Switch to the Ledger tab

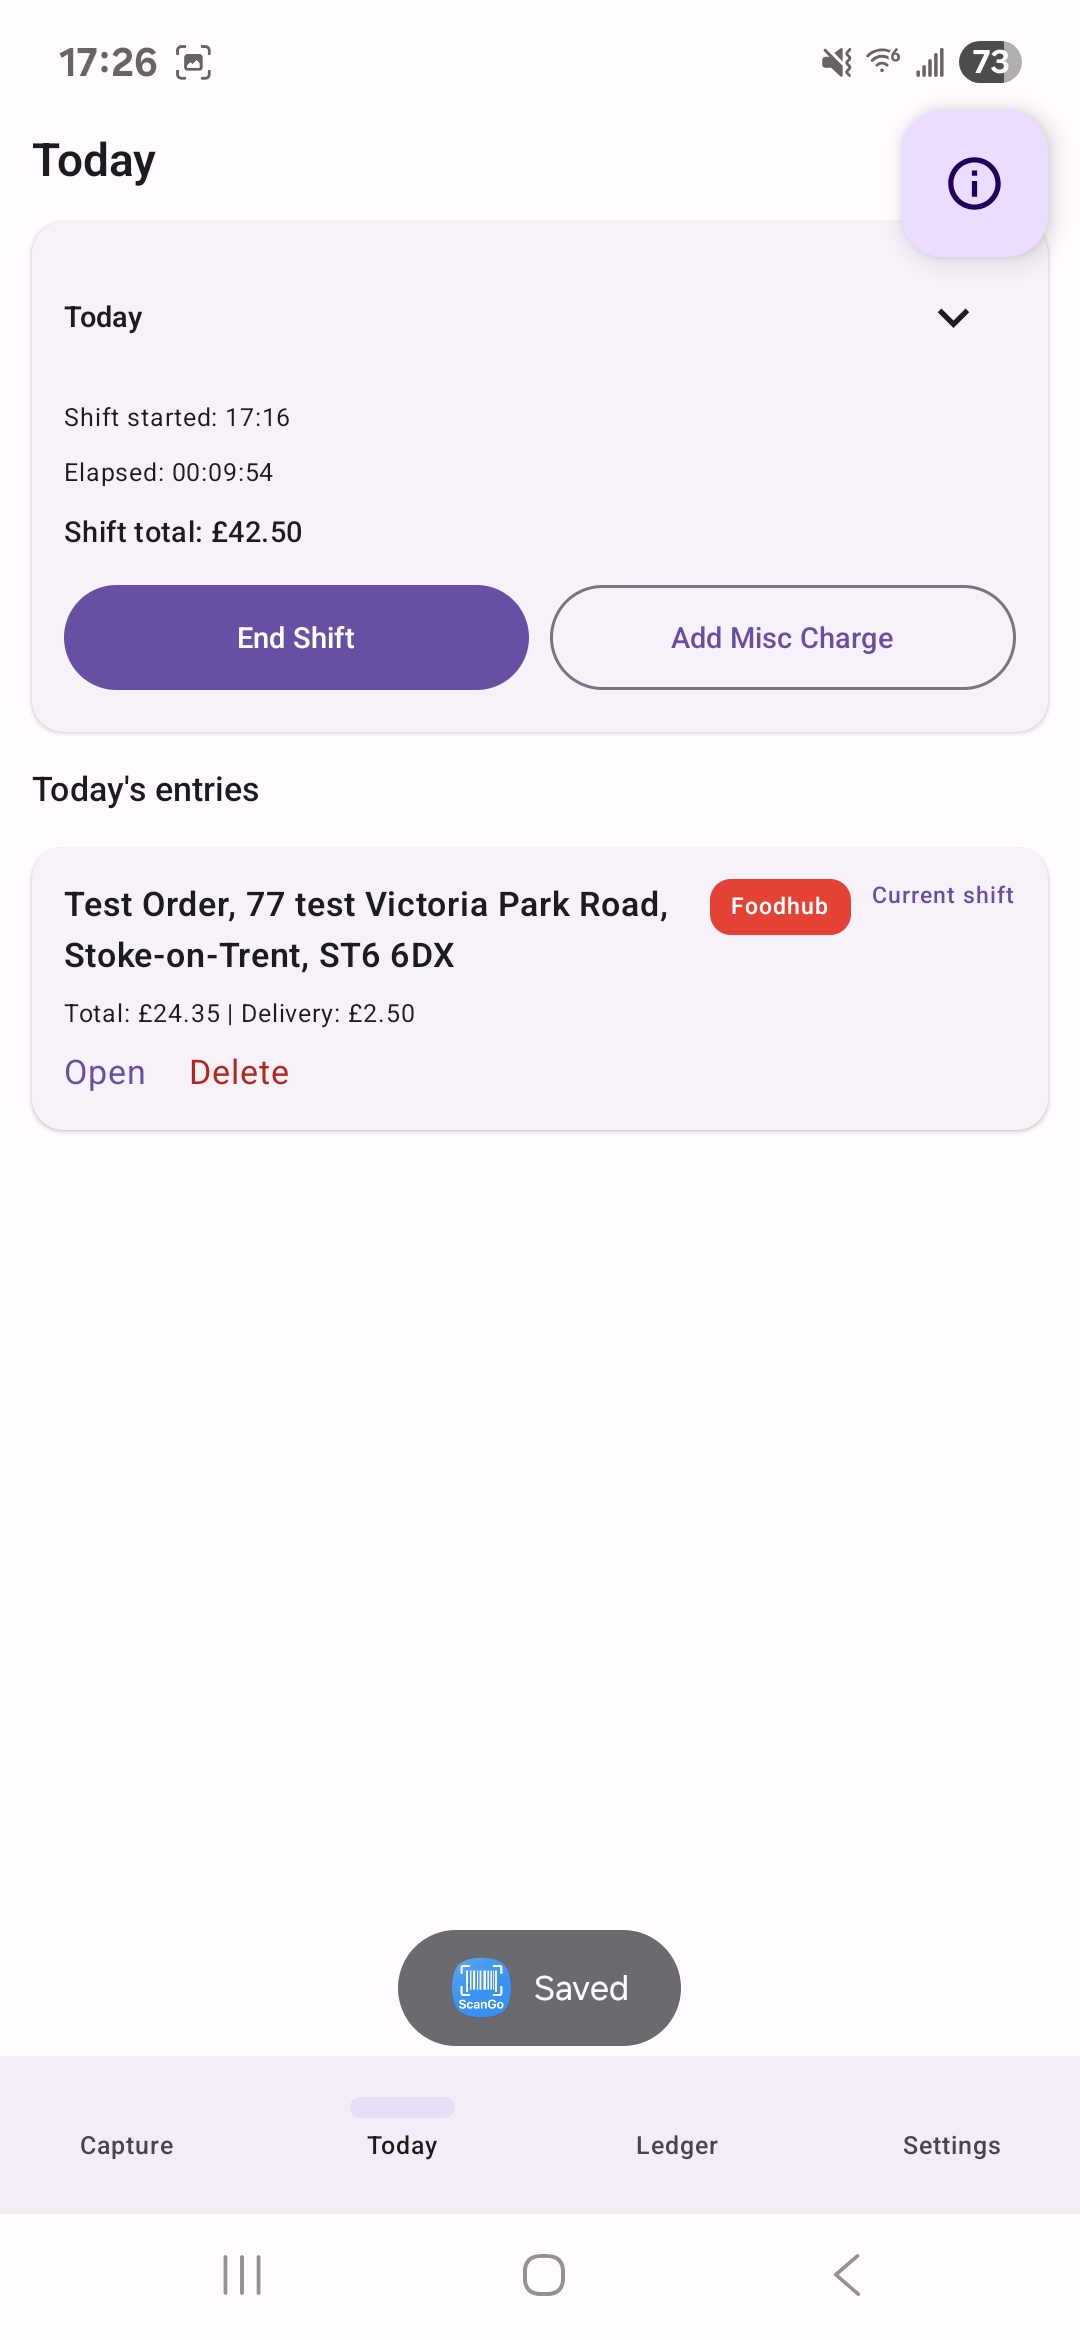[677, 2145]
